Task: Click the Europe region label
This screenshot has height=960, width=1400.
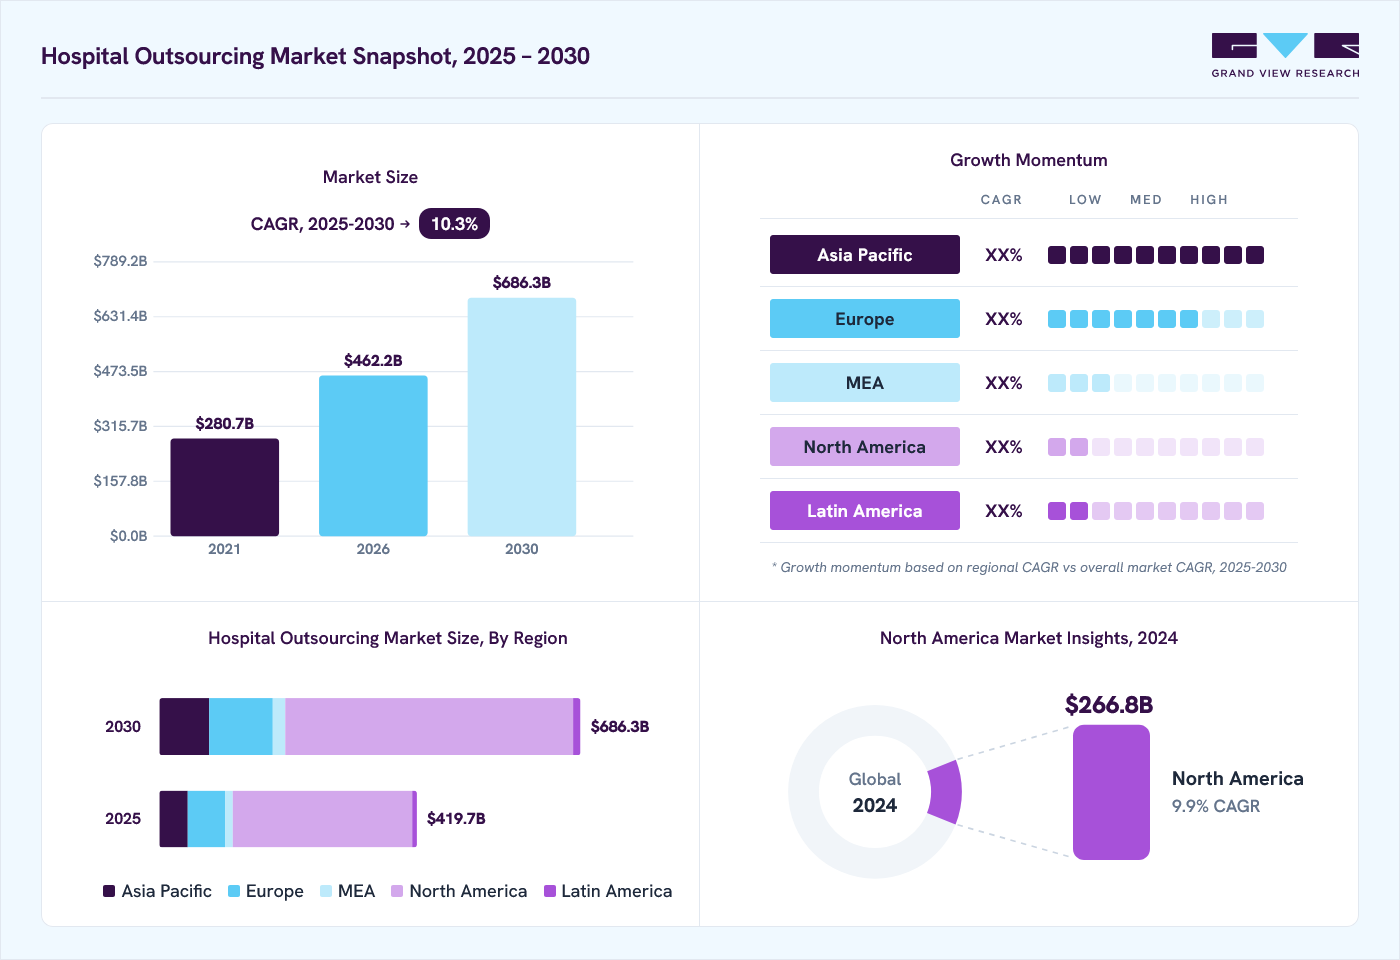Action: tap(865, 319)
